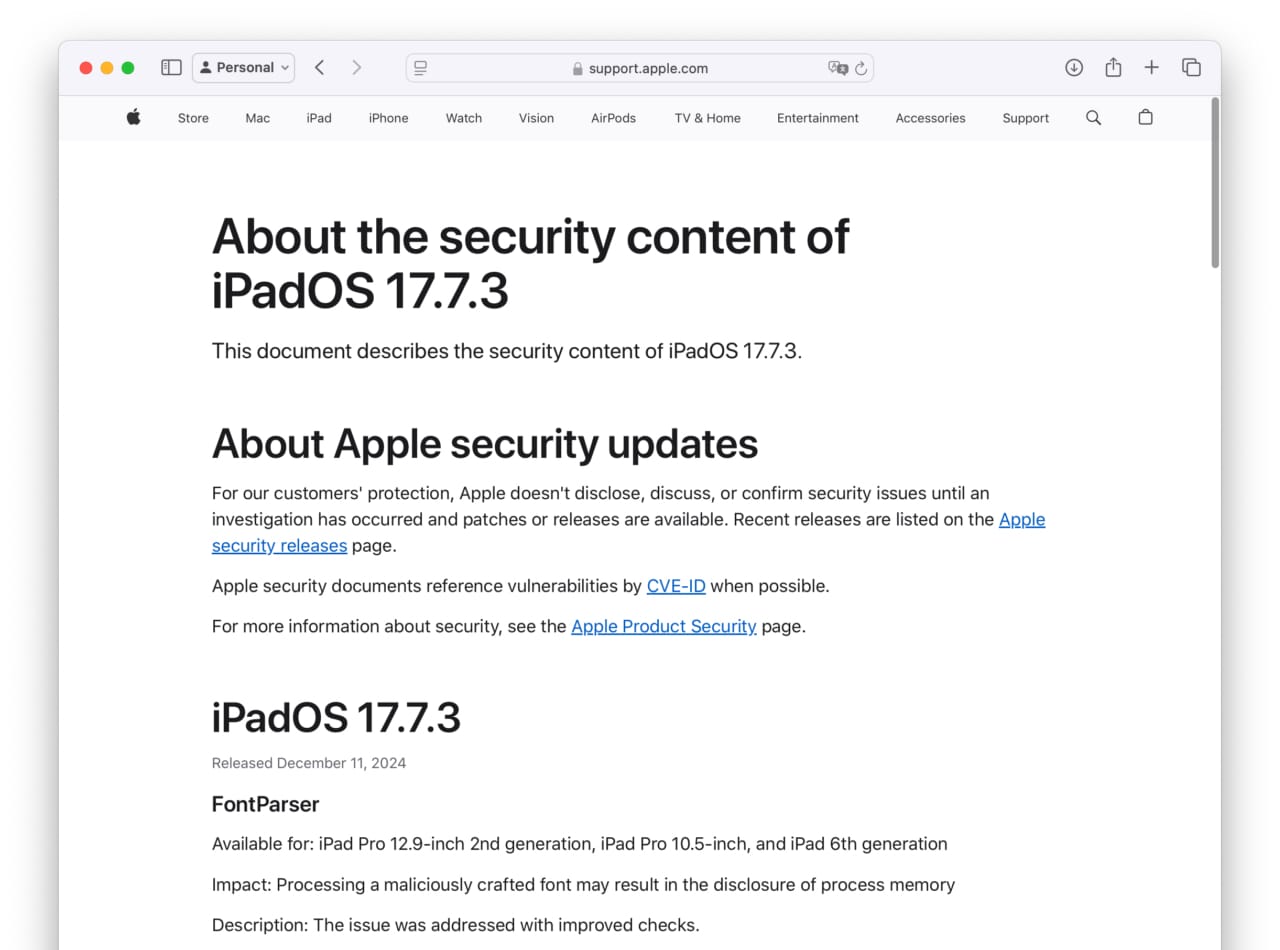The width and height of the screenshot is (1280, 950).
Task: Open the iPhone menu item
Action: (388, 118)
